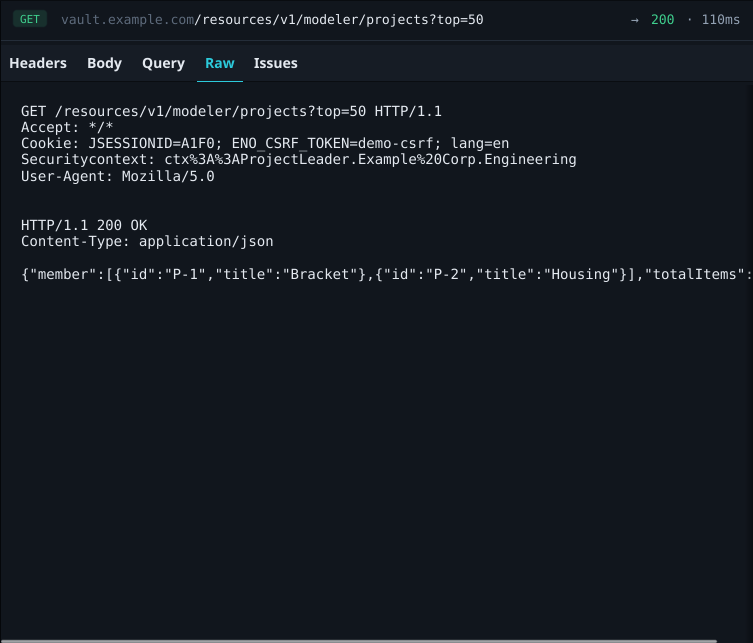Click the Content-Type application/json line
This screenshot has height=643, width=753.
click(x=147, y=241)
